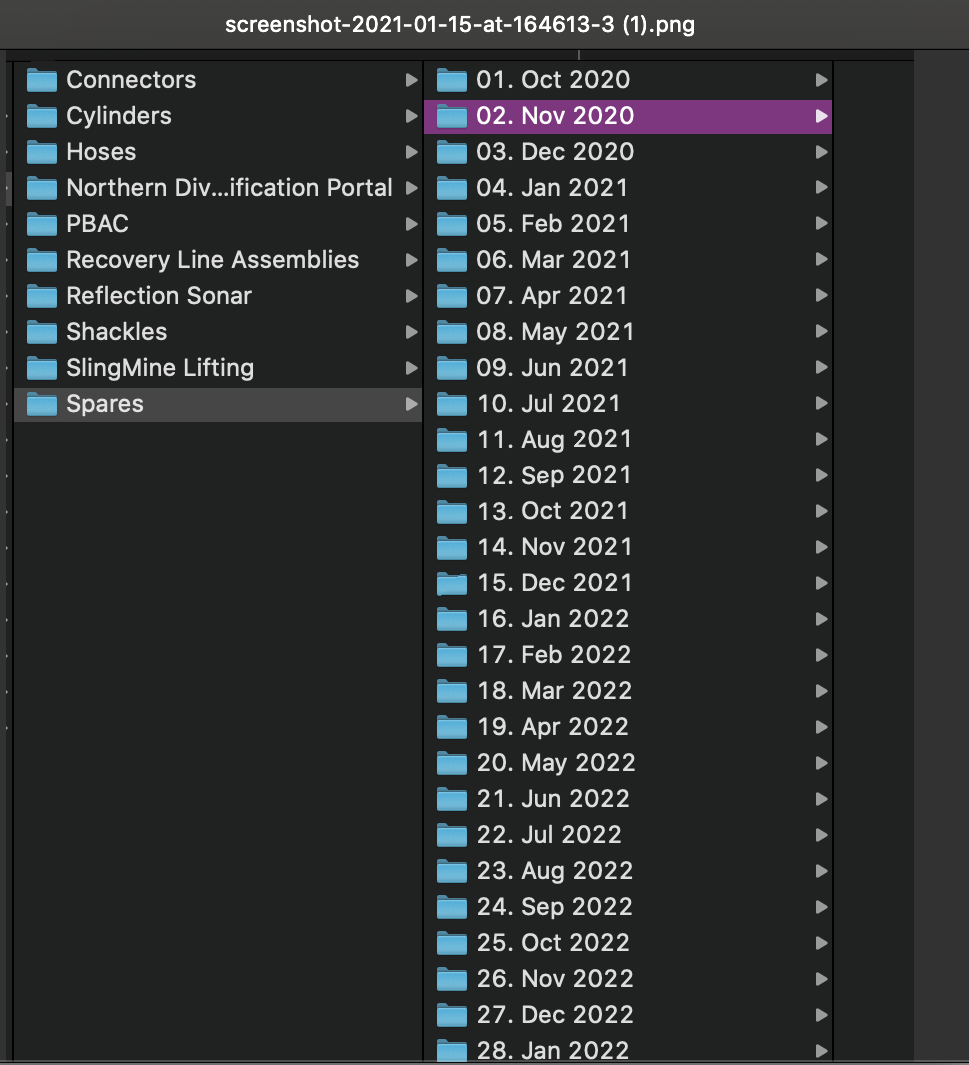Screen dimensions: 969x1065
Task: Expand the 19. Apr 2022 arrow
Action: [x=822, y=727]
